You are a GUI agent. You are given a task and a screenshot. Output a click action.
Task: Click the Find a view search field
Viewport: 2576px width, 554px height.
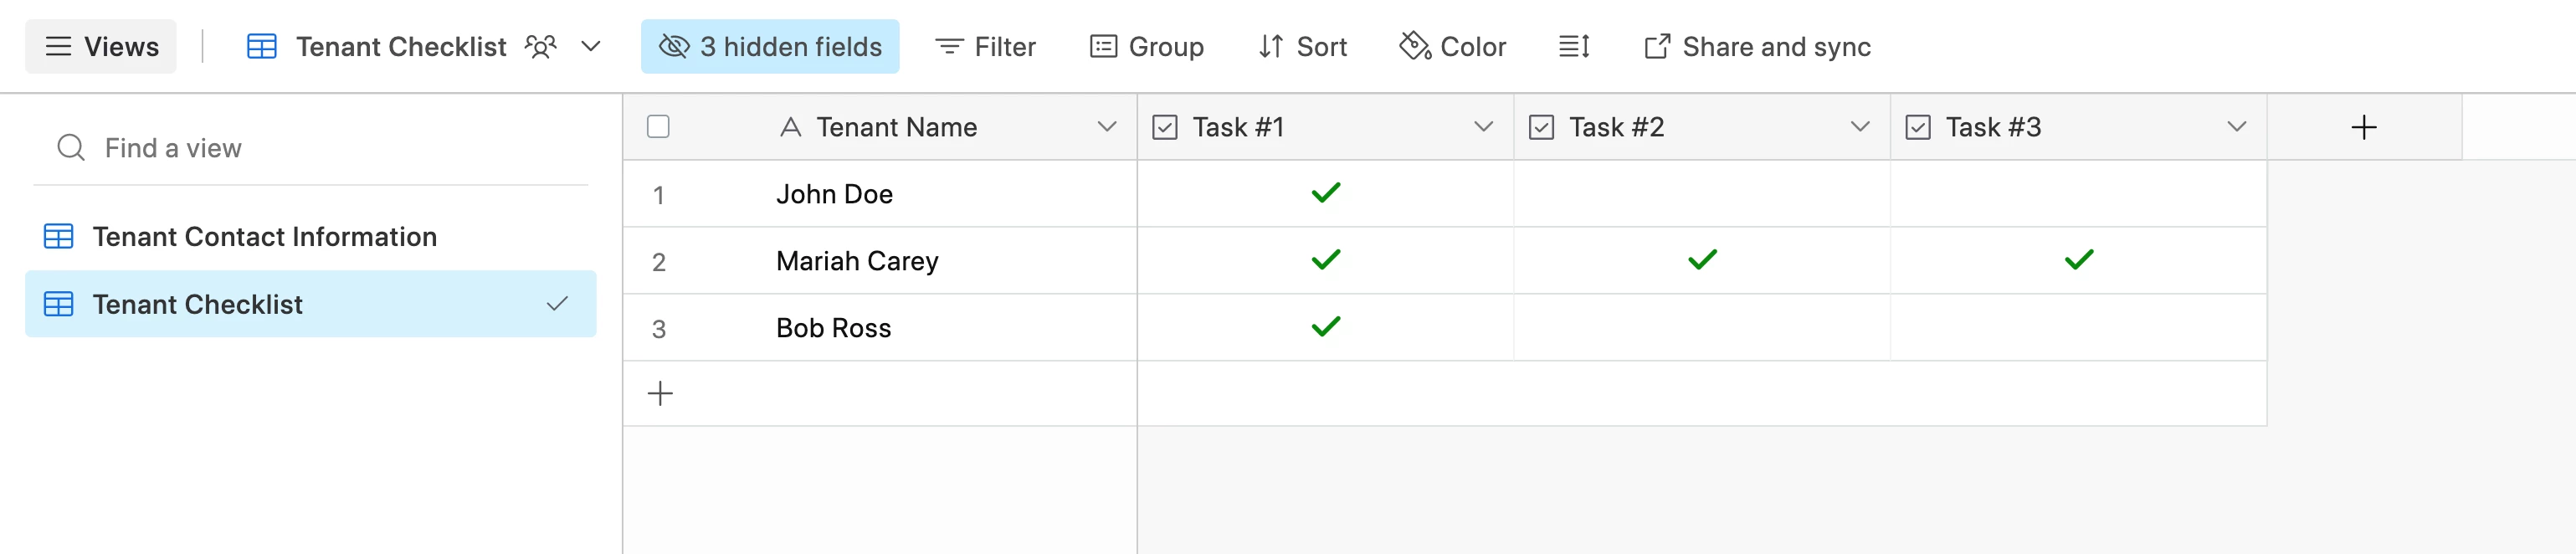pyautogui.click(x=310, y=148)
